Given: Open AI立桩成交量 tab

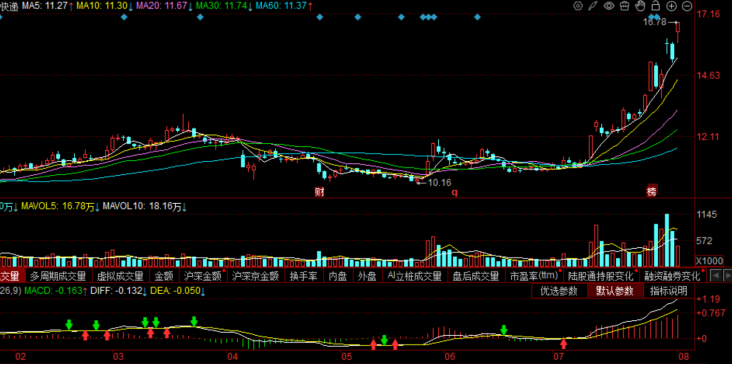Looking at the screenshot, I should 414,275.
